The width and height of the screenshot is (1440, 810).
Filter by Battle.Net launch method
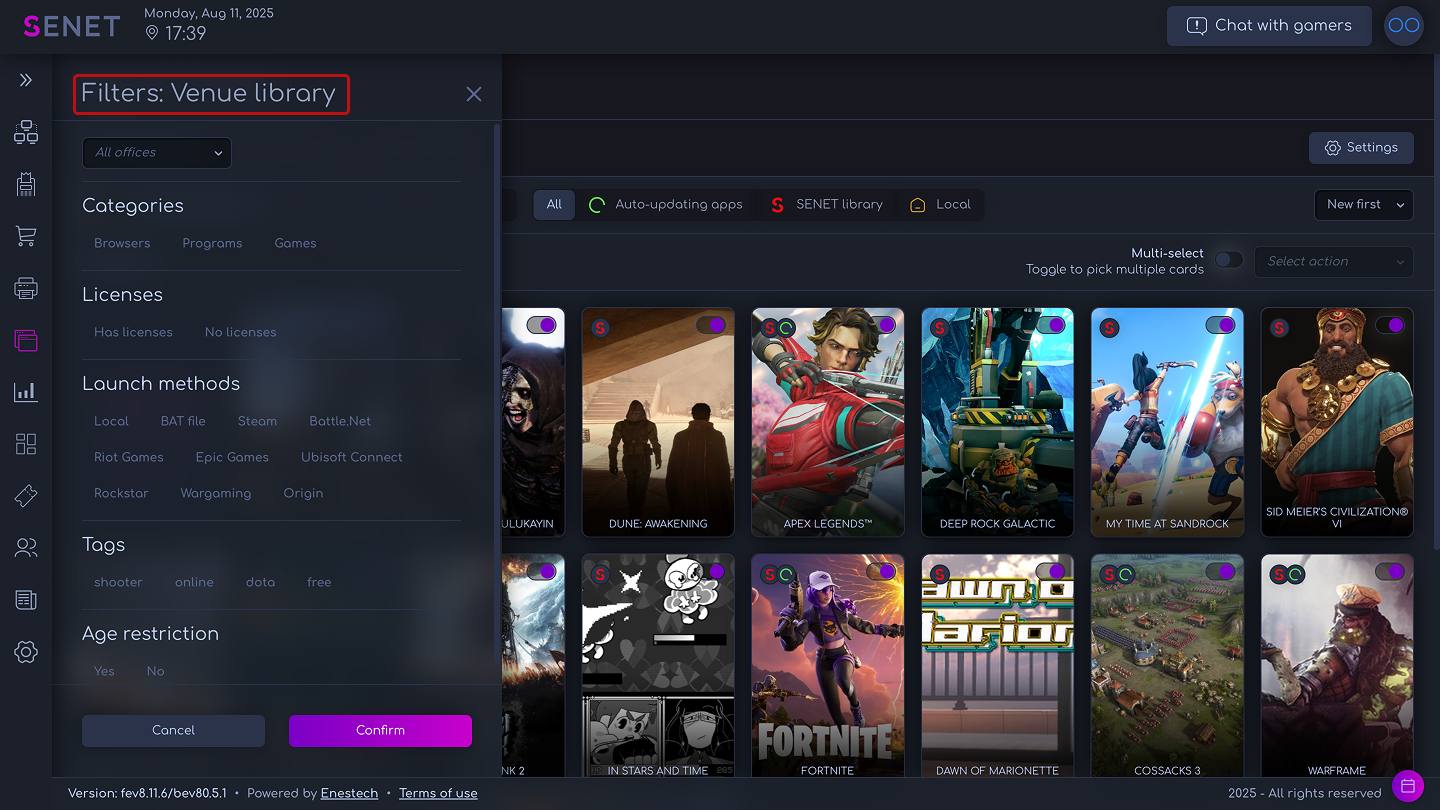(340, 421)
